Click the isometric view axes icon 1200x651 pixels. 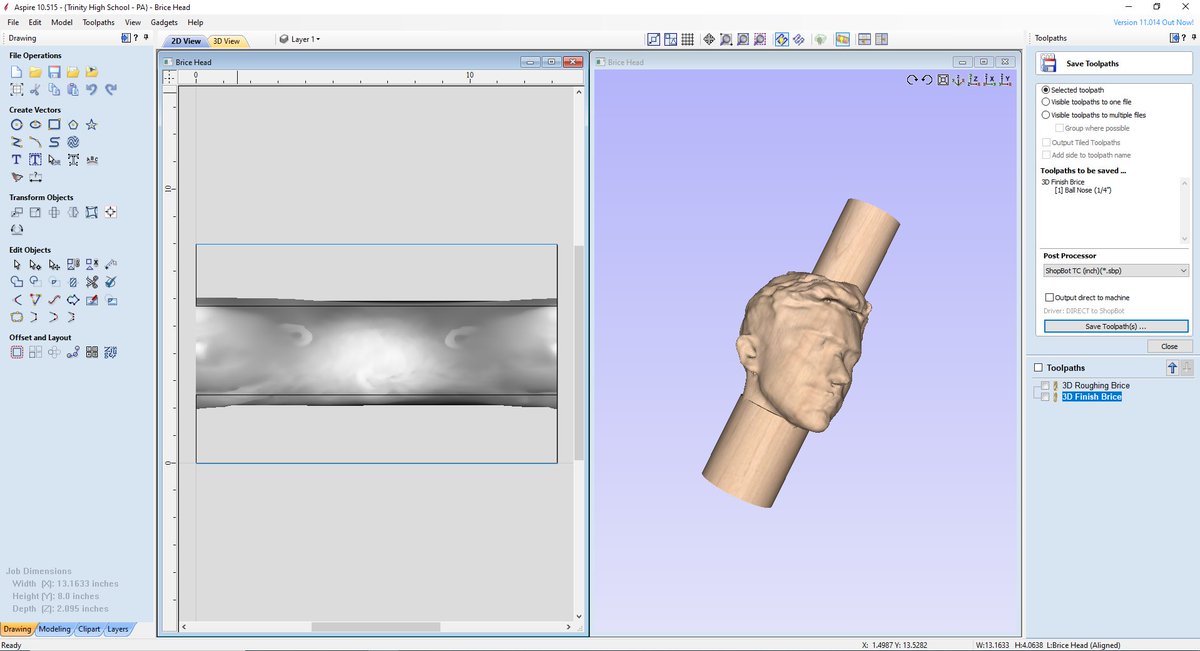coord(958,80)
